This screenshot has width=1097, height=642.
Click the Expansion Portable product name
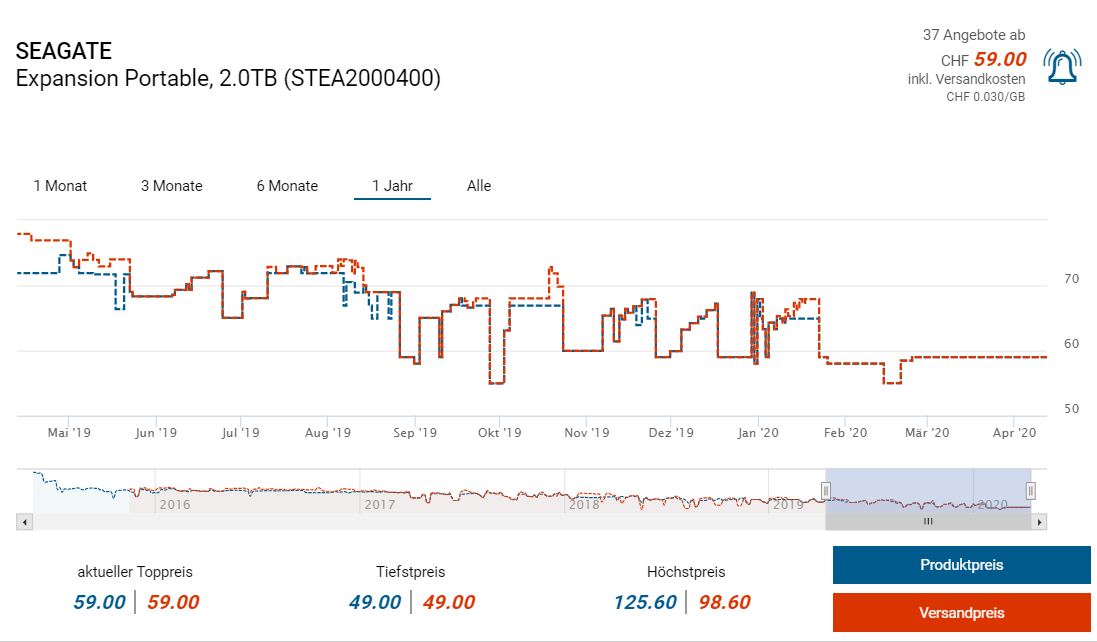[228, 79]
